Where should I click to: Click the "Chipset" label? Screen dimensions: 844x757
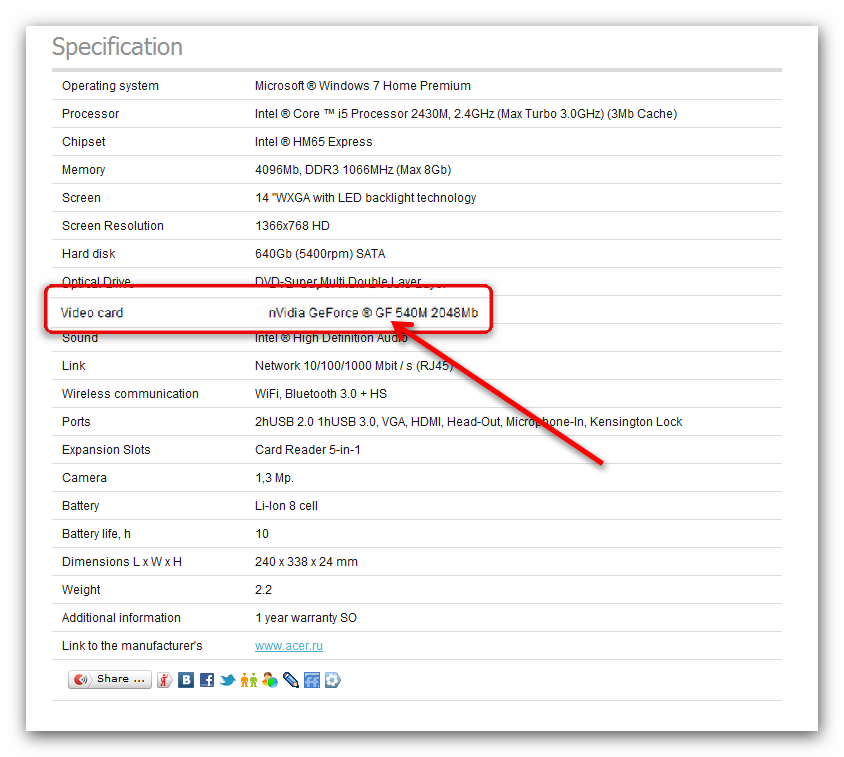pyautogui.click(x=83, y=142)
